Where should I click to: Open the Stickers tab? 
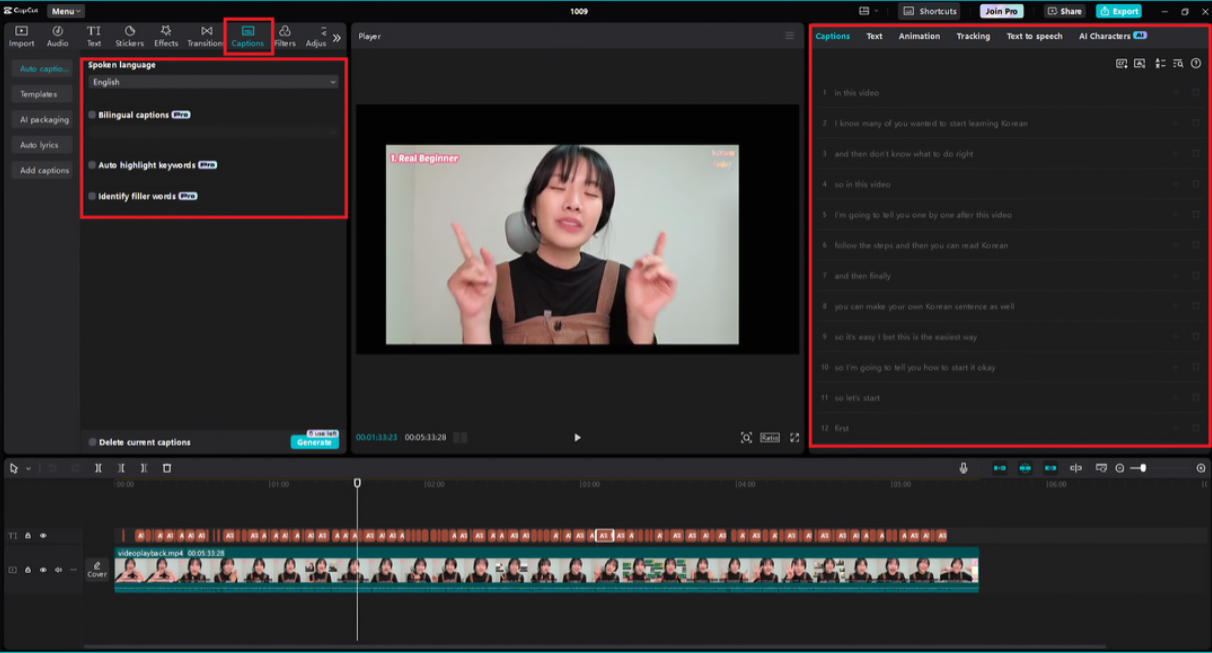(129, 37)
